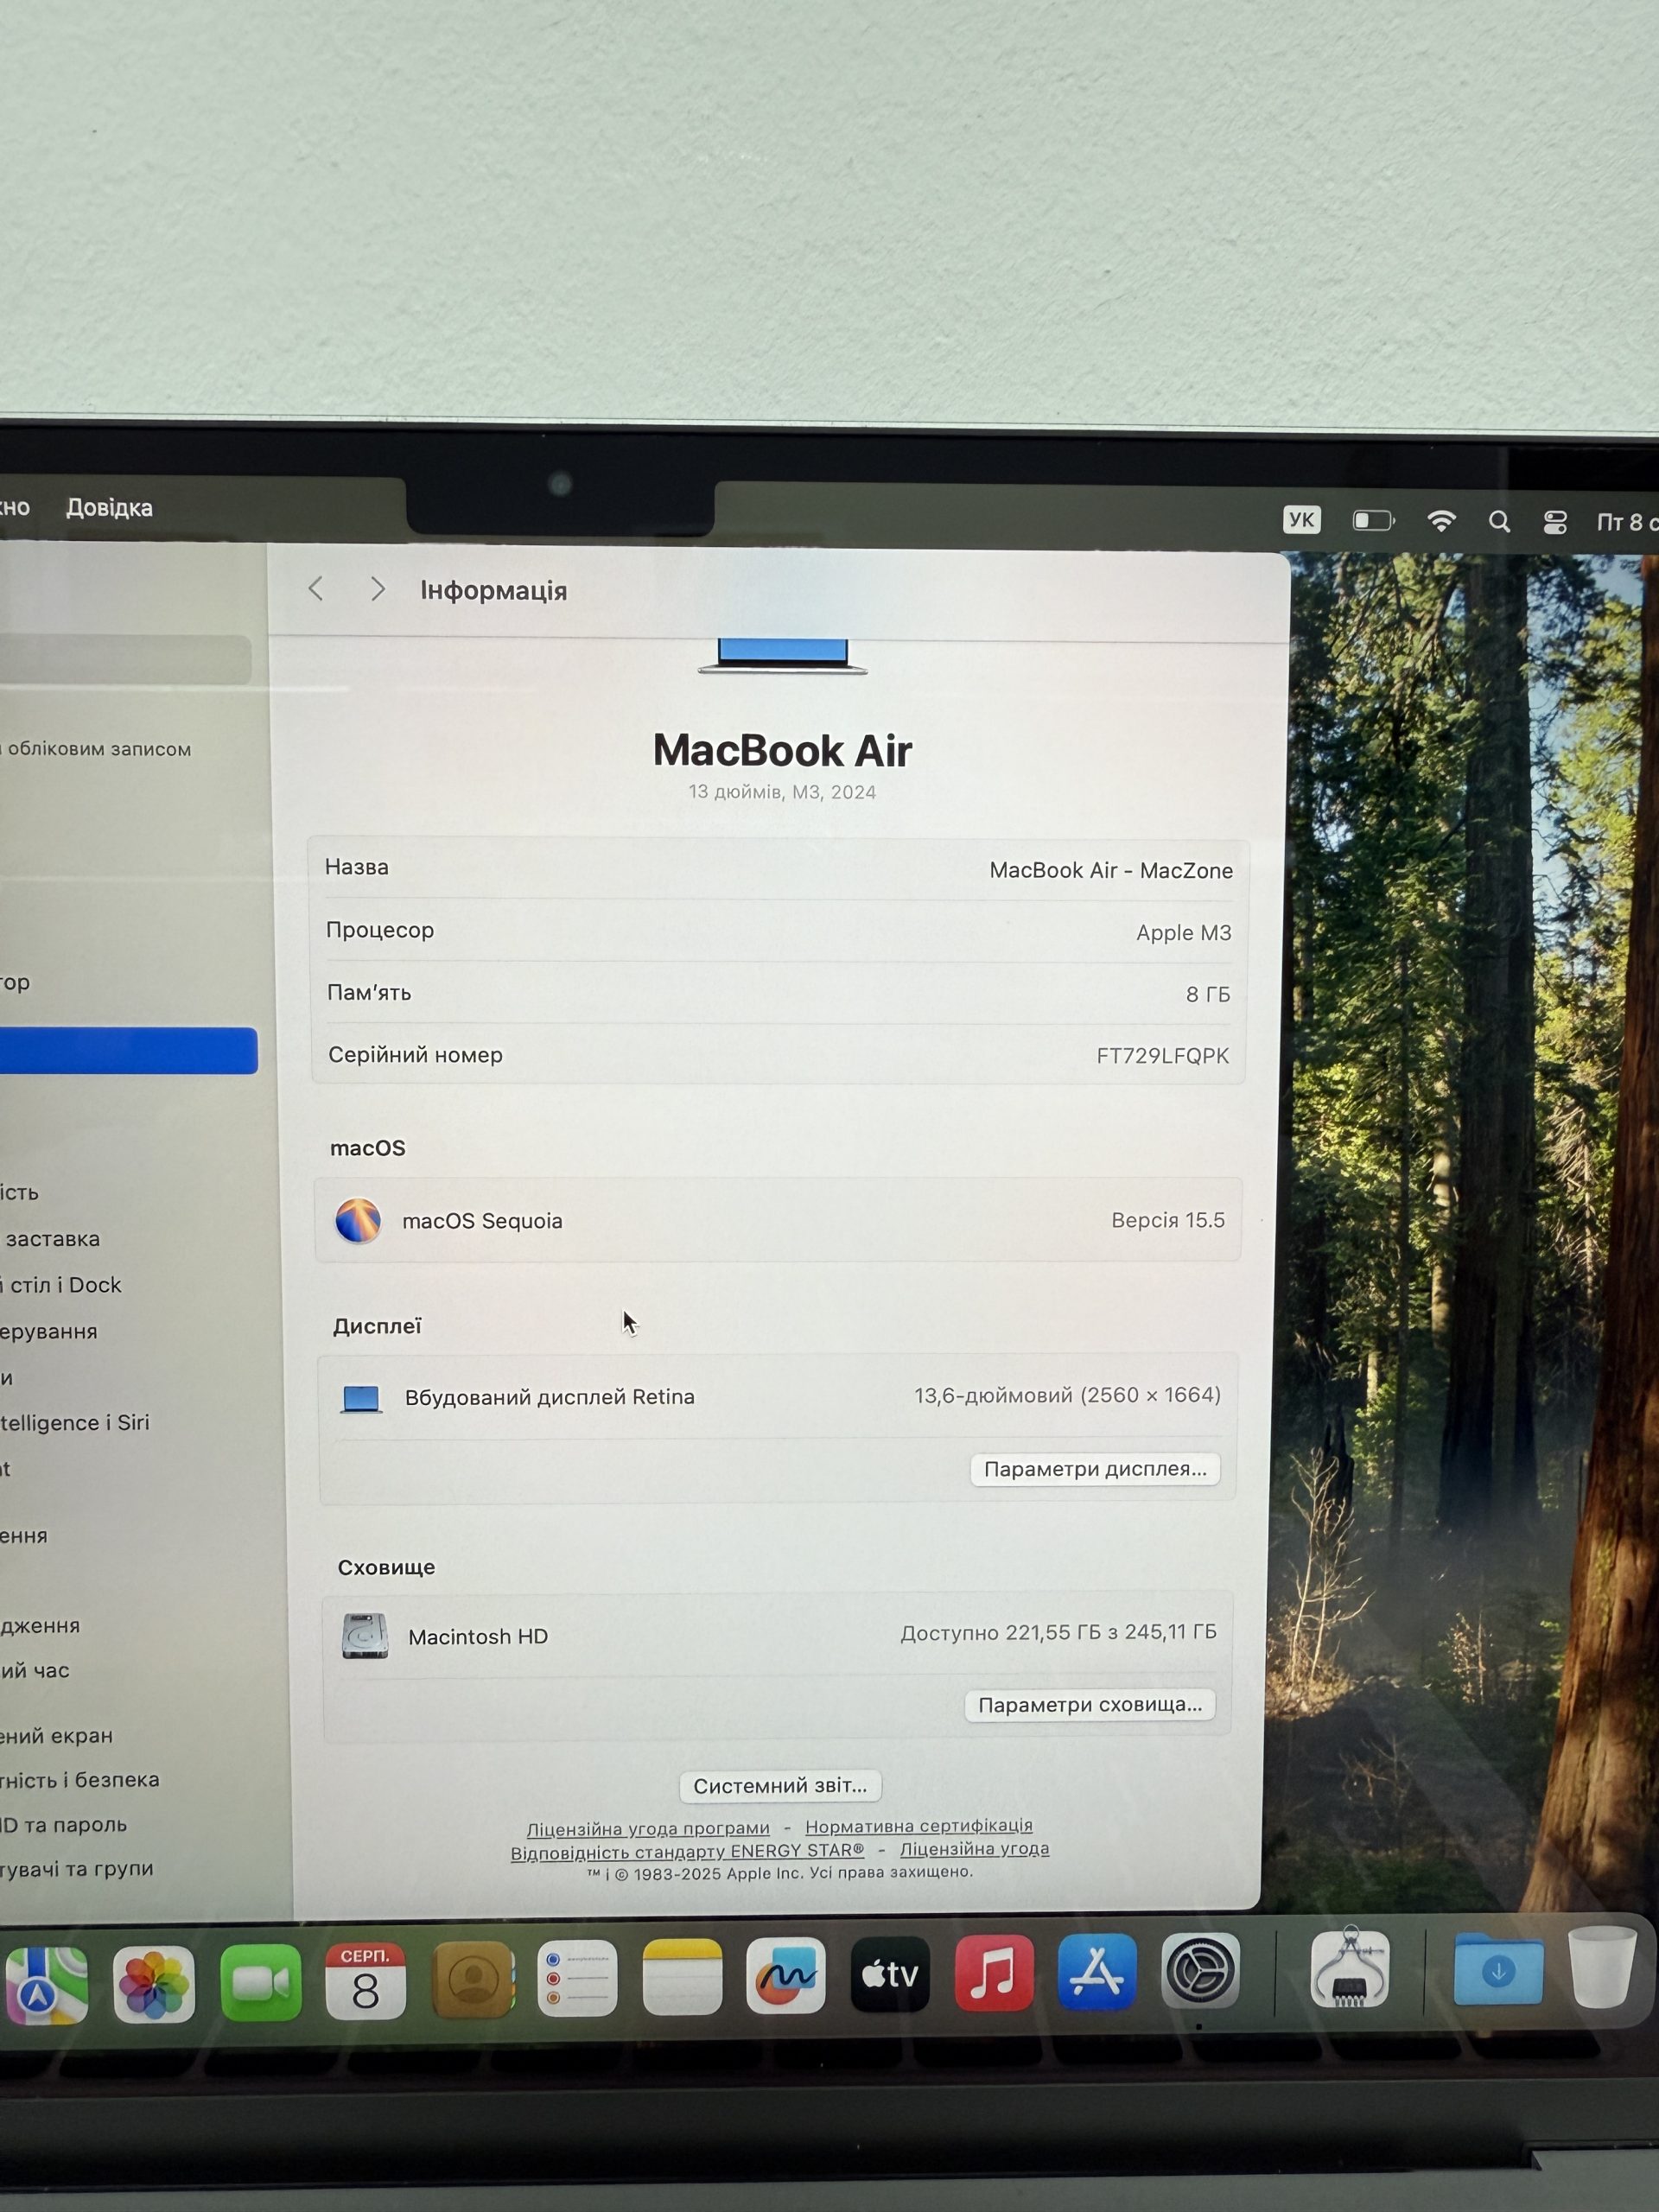Click the macOS Sequoia icon
The image size is (1659, 2212).
click(x=358, y=1220)
